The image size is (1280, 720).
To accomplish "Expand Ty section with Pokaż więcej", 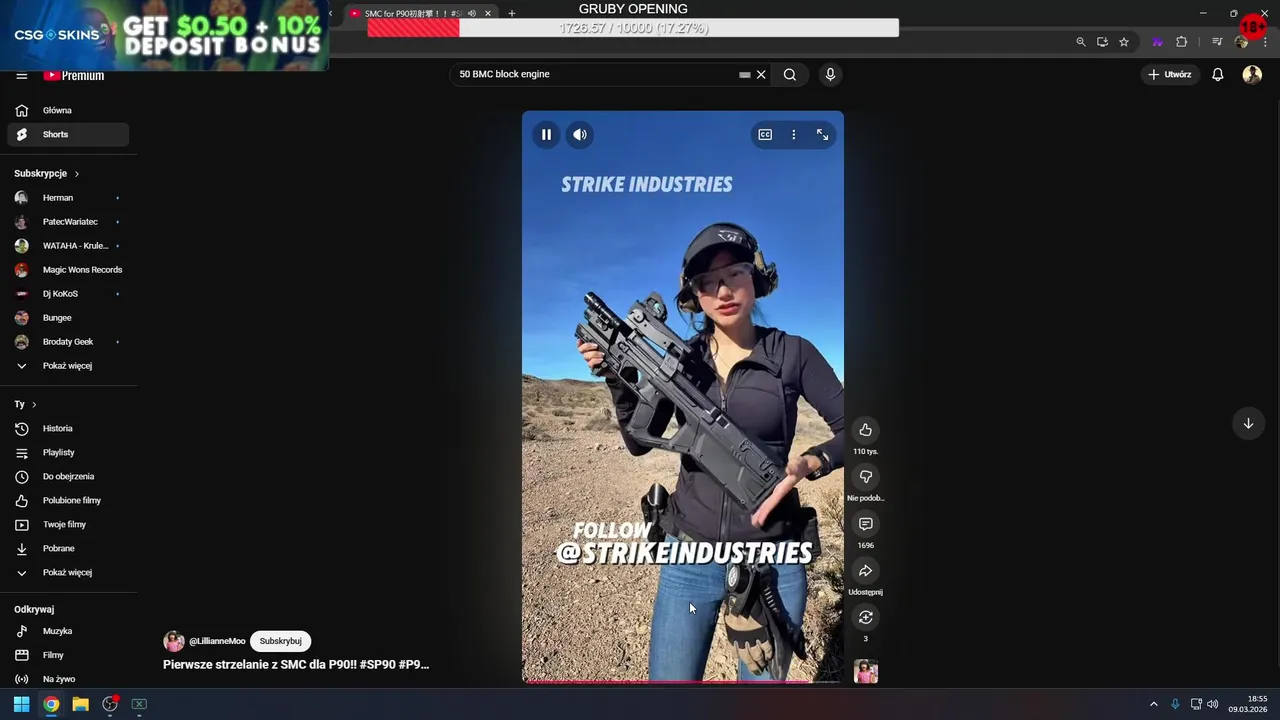I will point(68,572).
